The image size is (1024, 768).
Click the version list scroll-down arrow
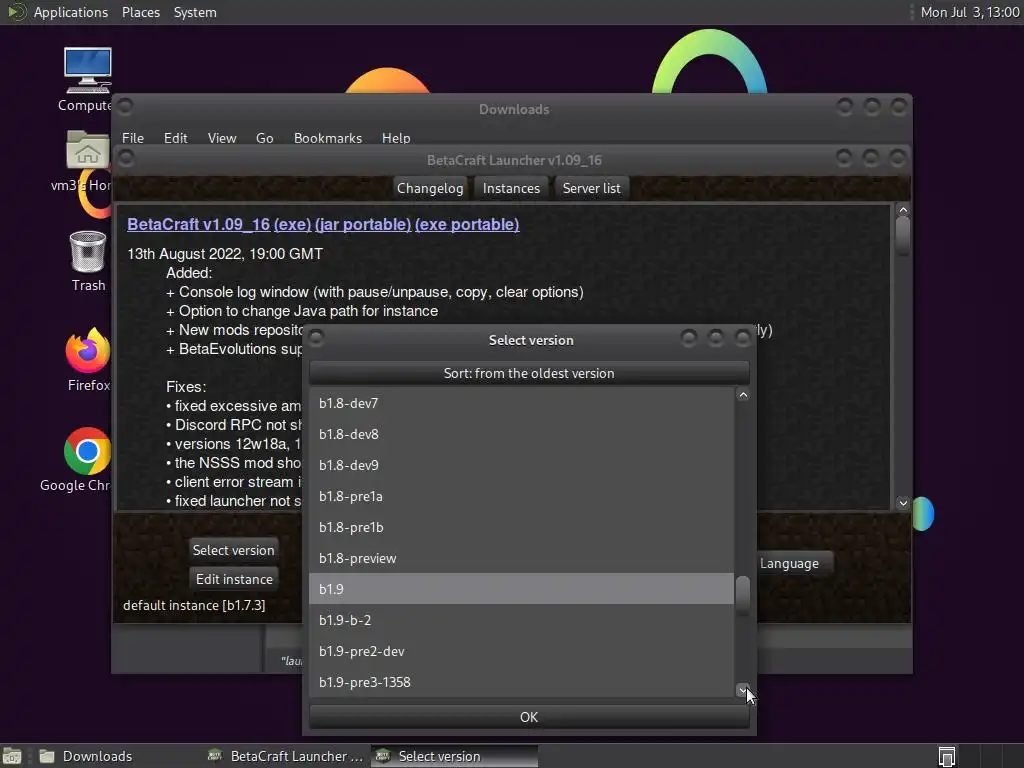[x=743, y=690]
